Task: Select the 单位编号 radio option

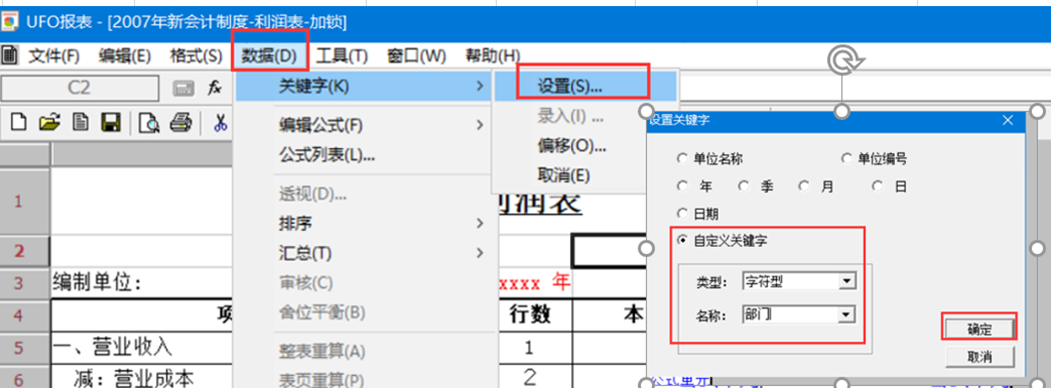Action: click(x=847, y=159)
